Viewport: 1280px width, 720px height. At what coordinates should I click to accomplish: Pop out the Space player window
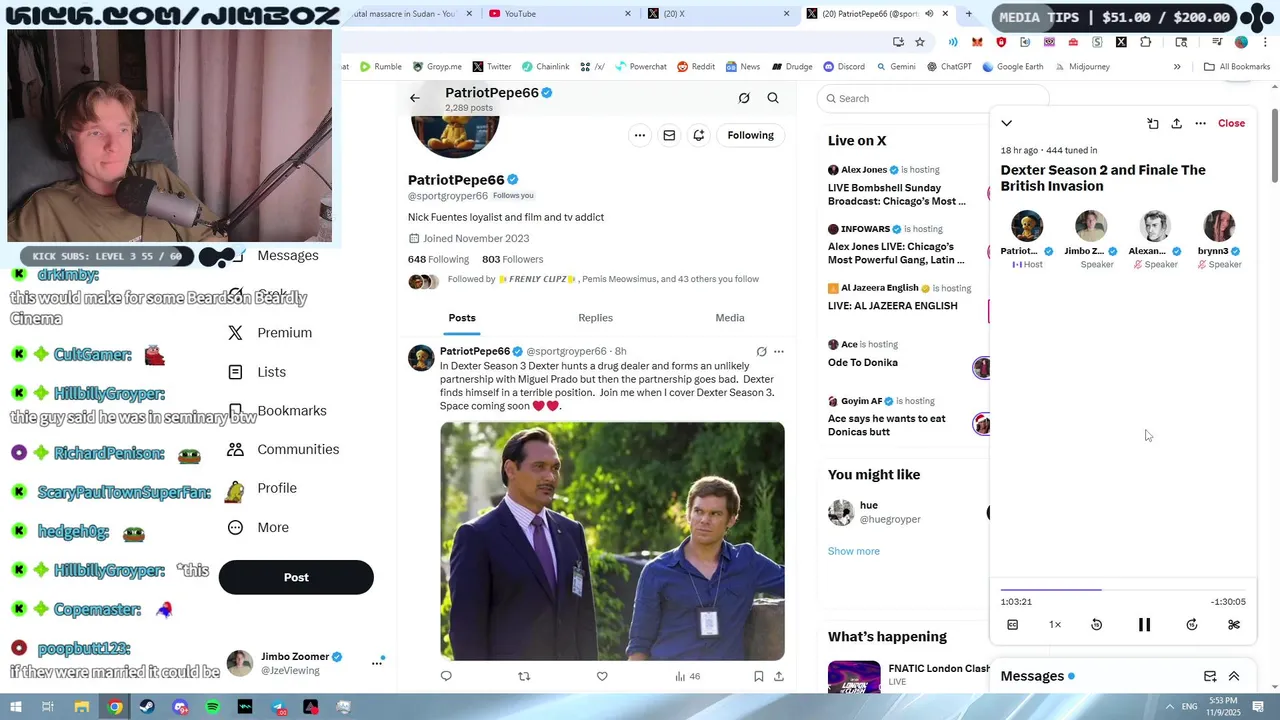[x=1153, y=124]
